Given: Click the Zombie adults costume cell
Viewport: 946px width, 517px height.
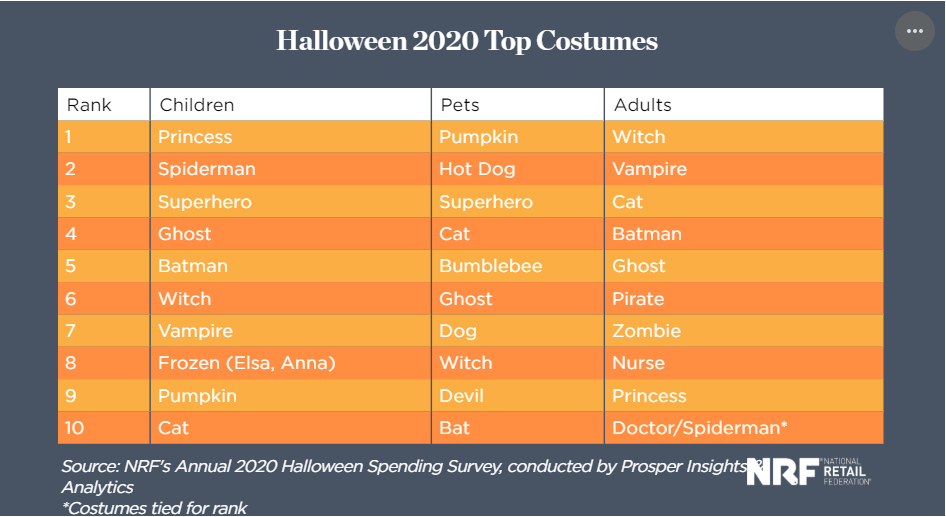Looking at the screenshot, I should pyautogui.click(x=646, y=331).
